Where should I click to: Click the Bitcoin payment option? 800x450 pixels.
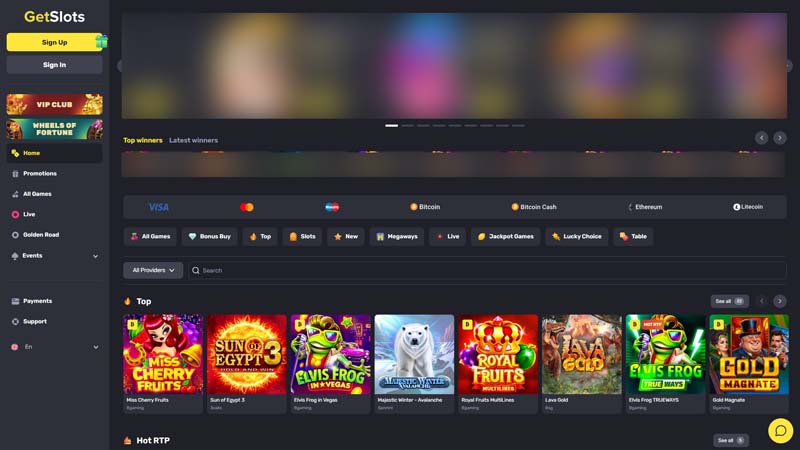click(425, 207)
